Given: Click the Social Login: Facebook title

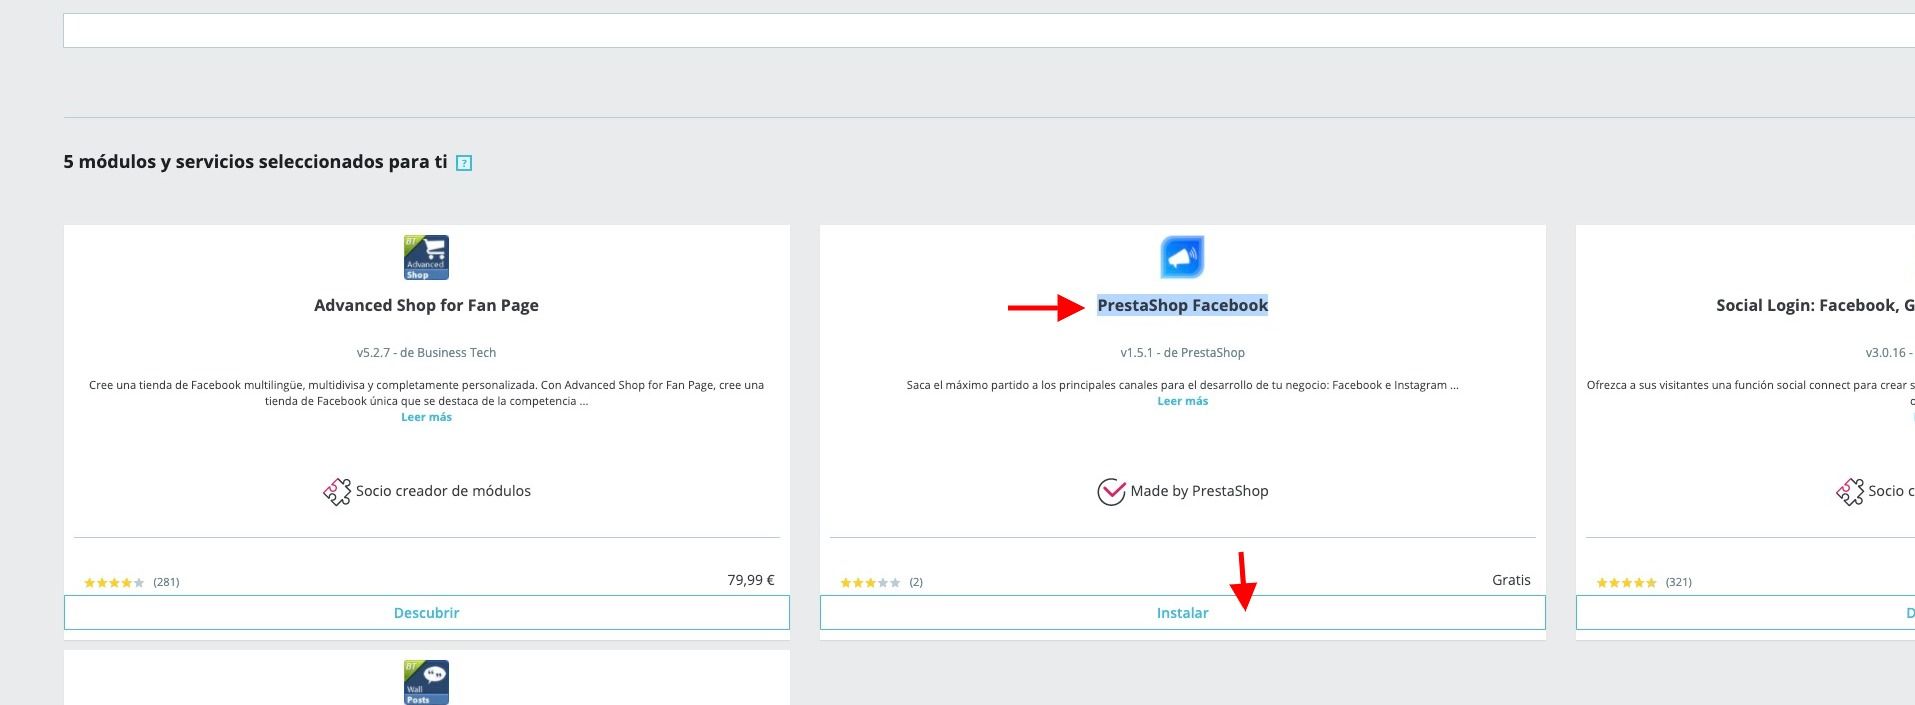Looking at the screenshot, I should click(1815, 306).
